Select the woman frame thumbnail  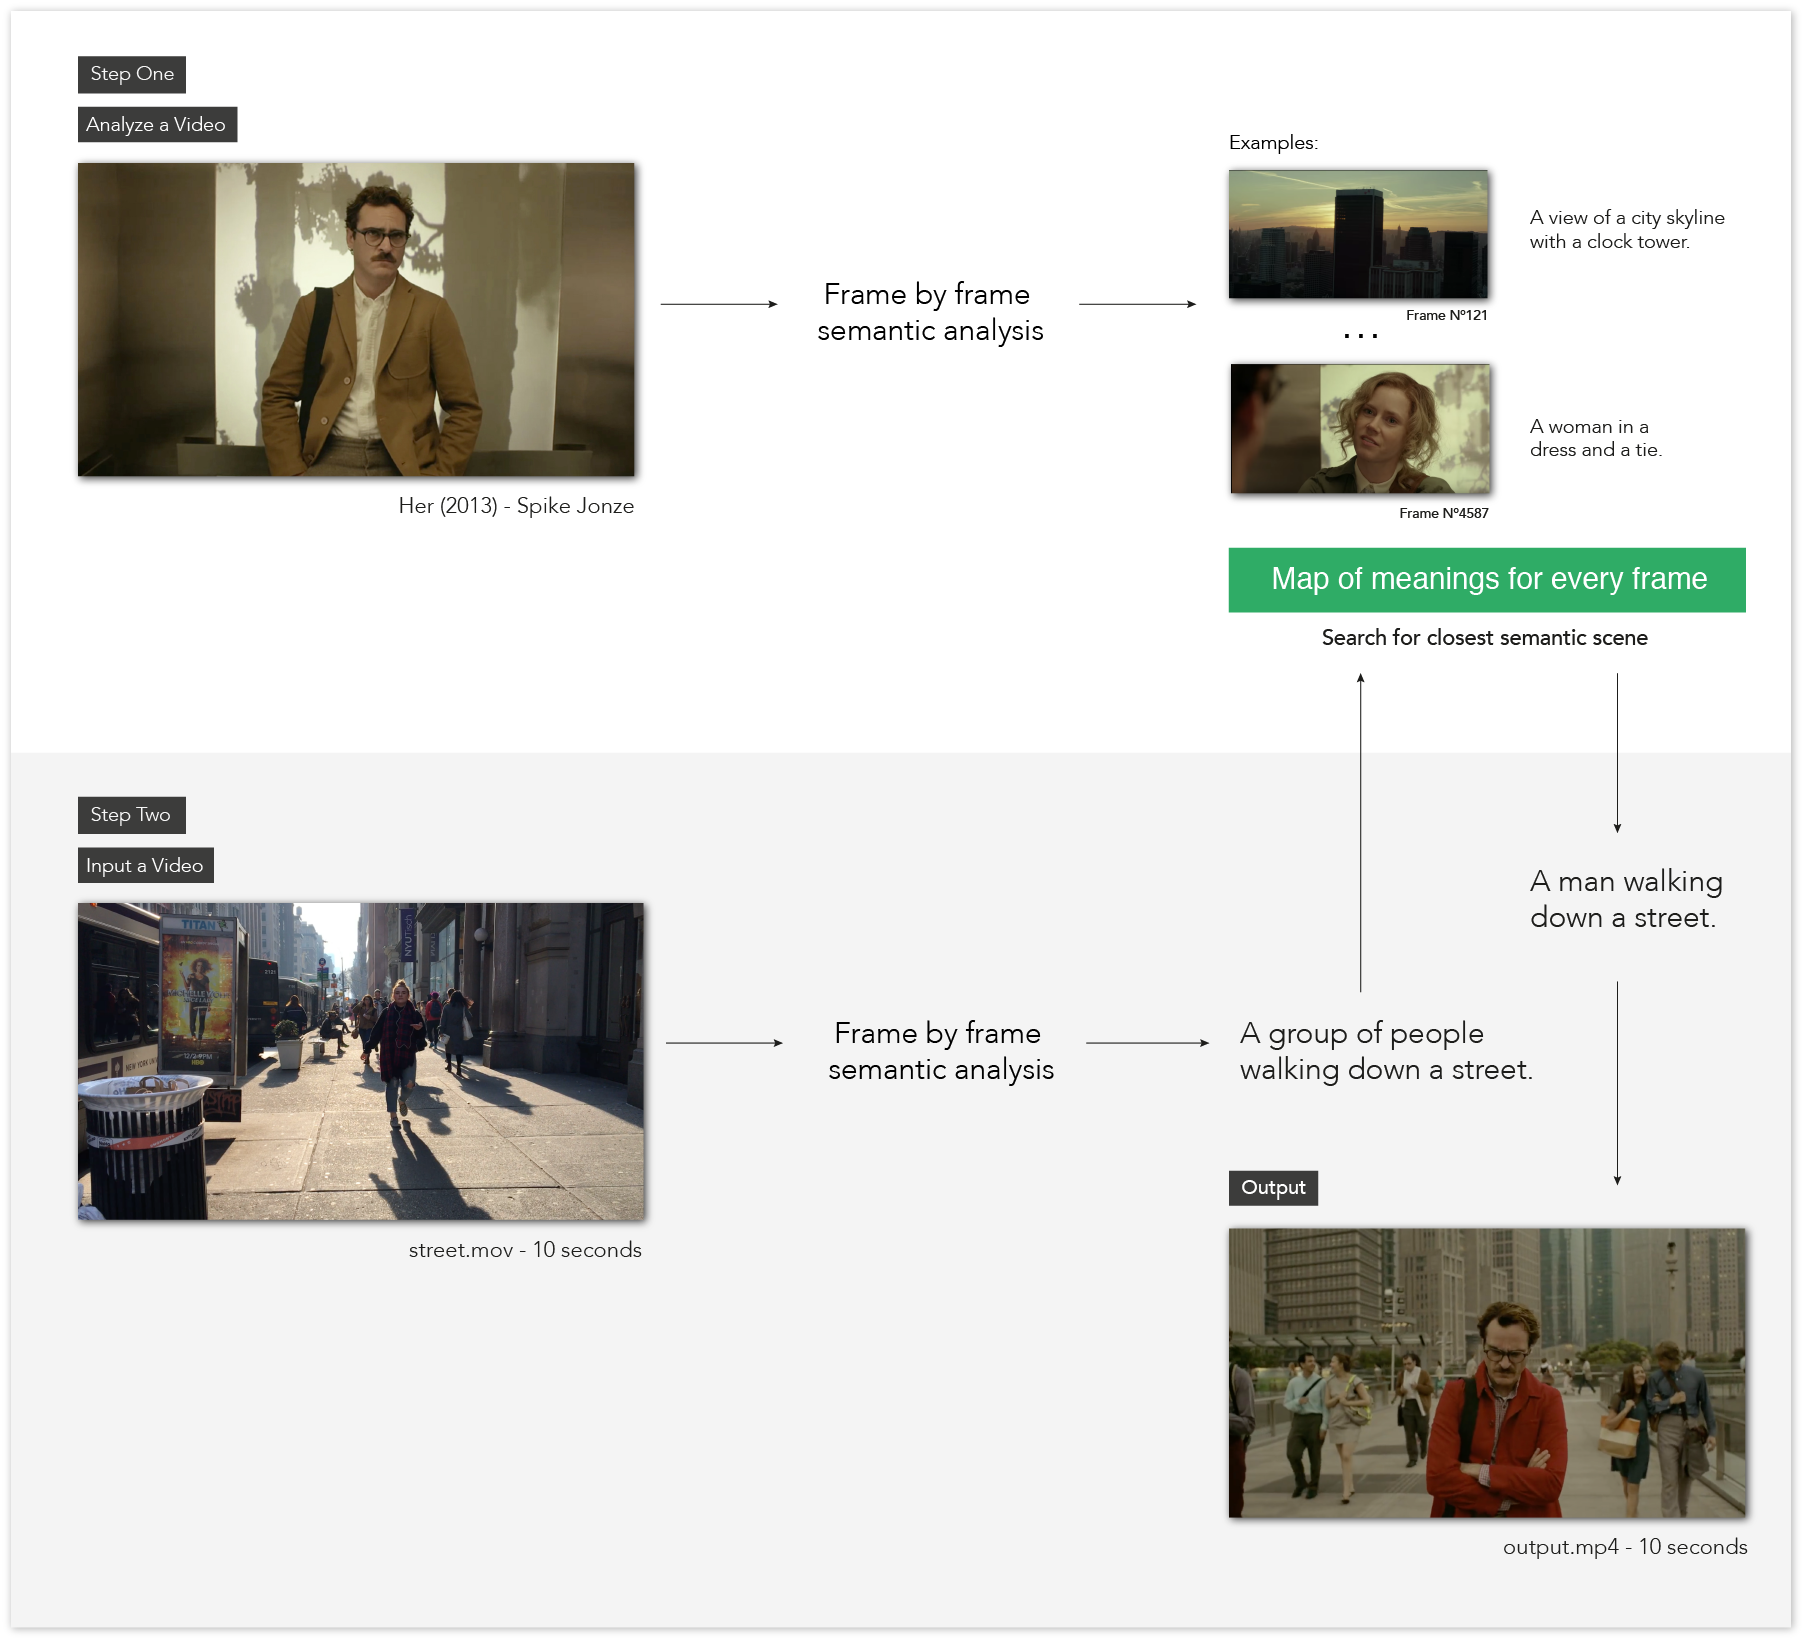point(1360,429)
